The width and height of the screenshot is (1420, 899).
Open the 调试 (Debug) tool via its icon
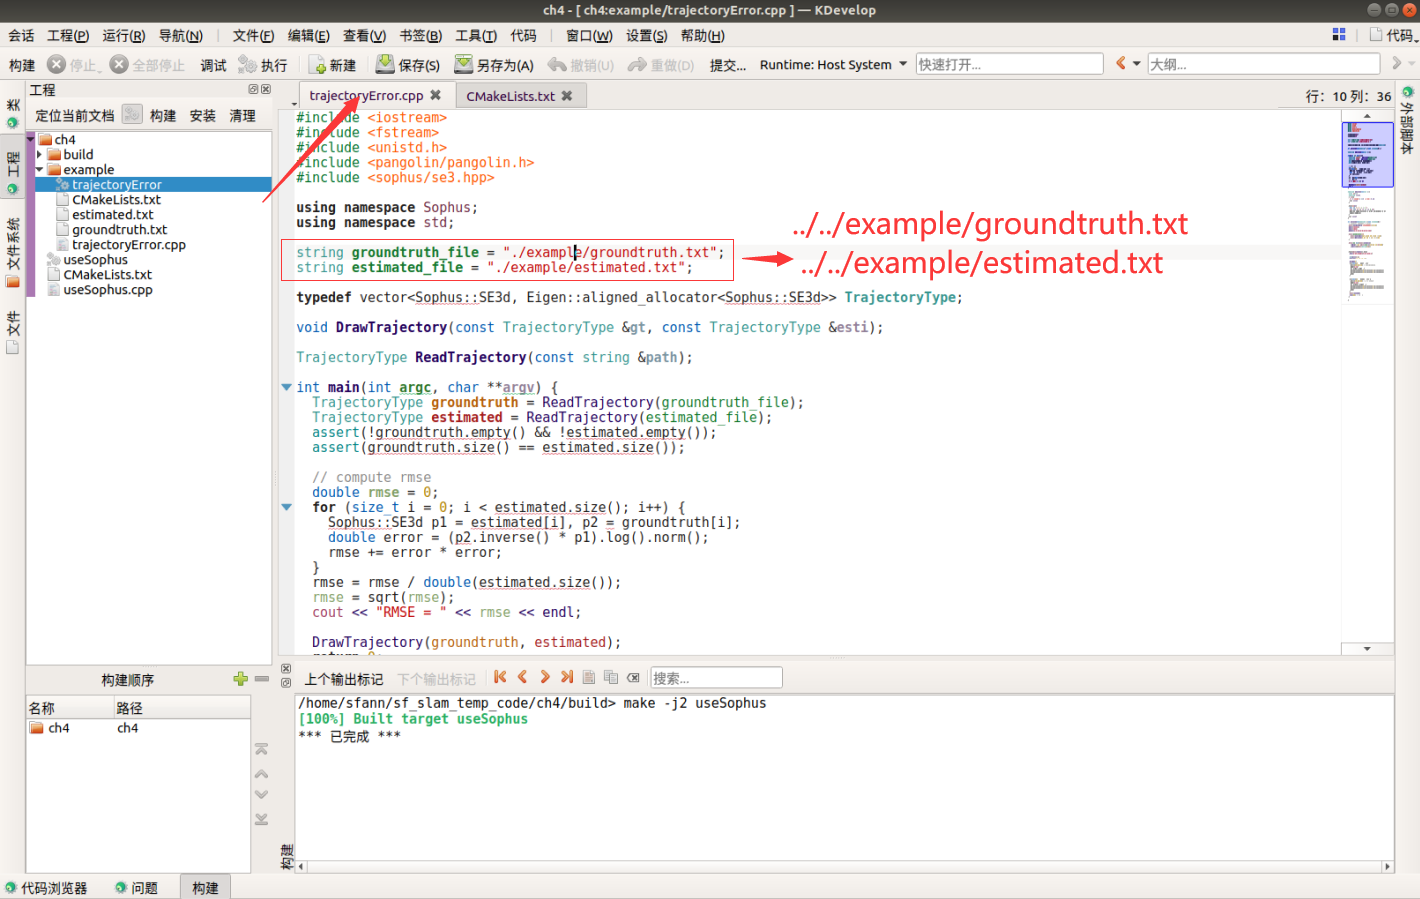212,63
